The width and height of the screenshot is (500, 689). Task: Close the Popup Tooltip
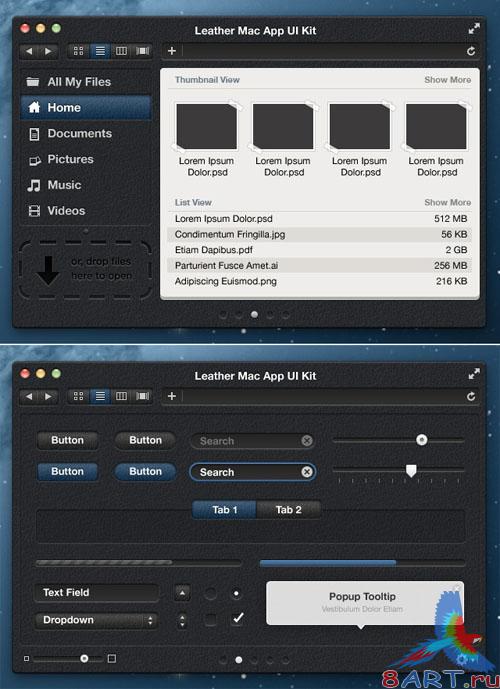457,587
